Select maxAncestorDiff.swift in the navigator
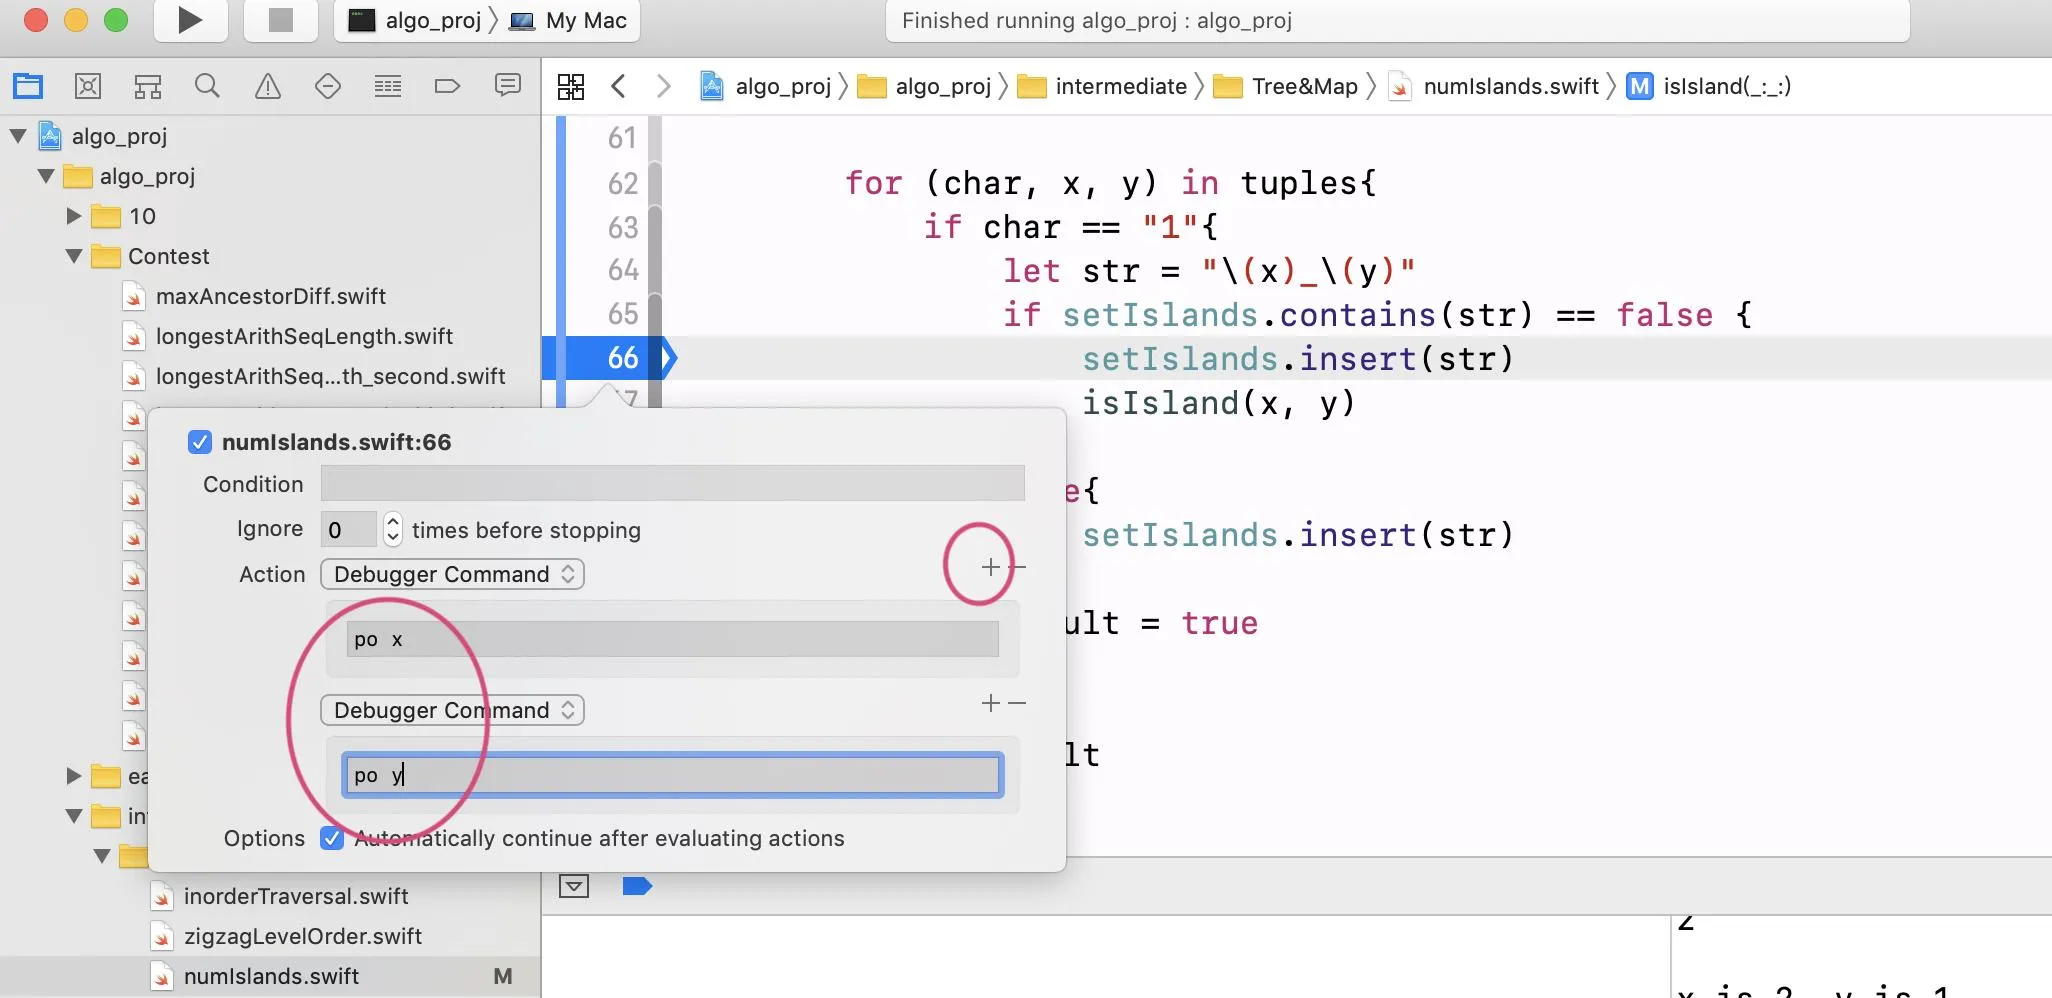2052x998 pixels. [x=271, y=296]
